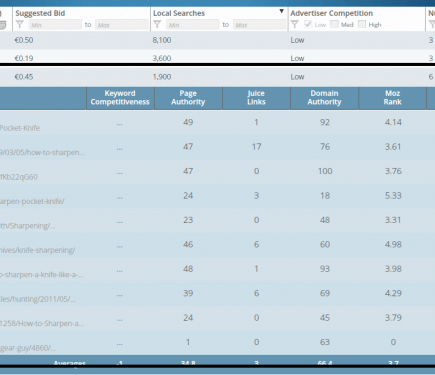This screenshot has width=435, height=375.
Task: Sort by the Moz Rank header
Action: 393,98
